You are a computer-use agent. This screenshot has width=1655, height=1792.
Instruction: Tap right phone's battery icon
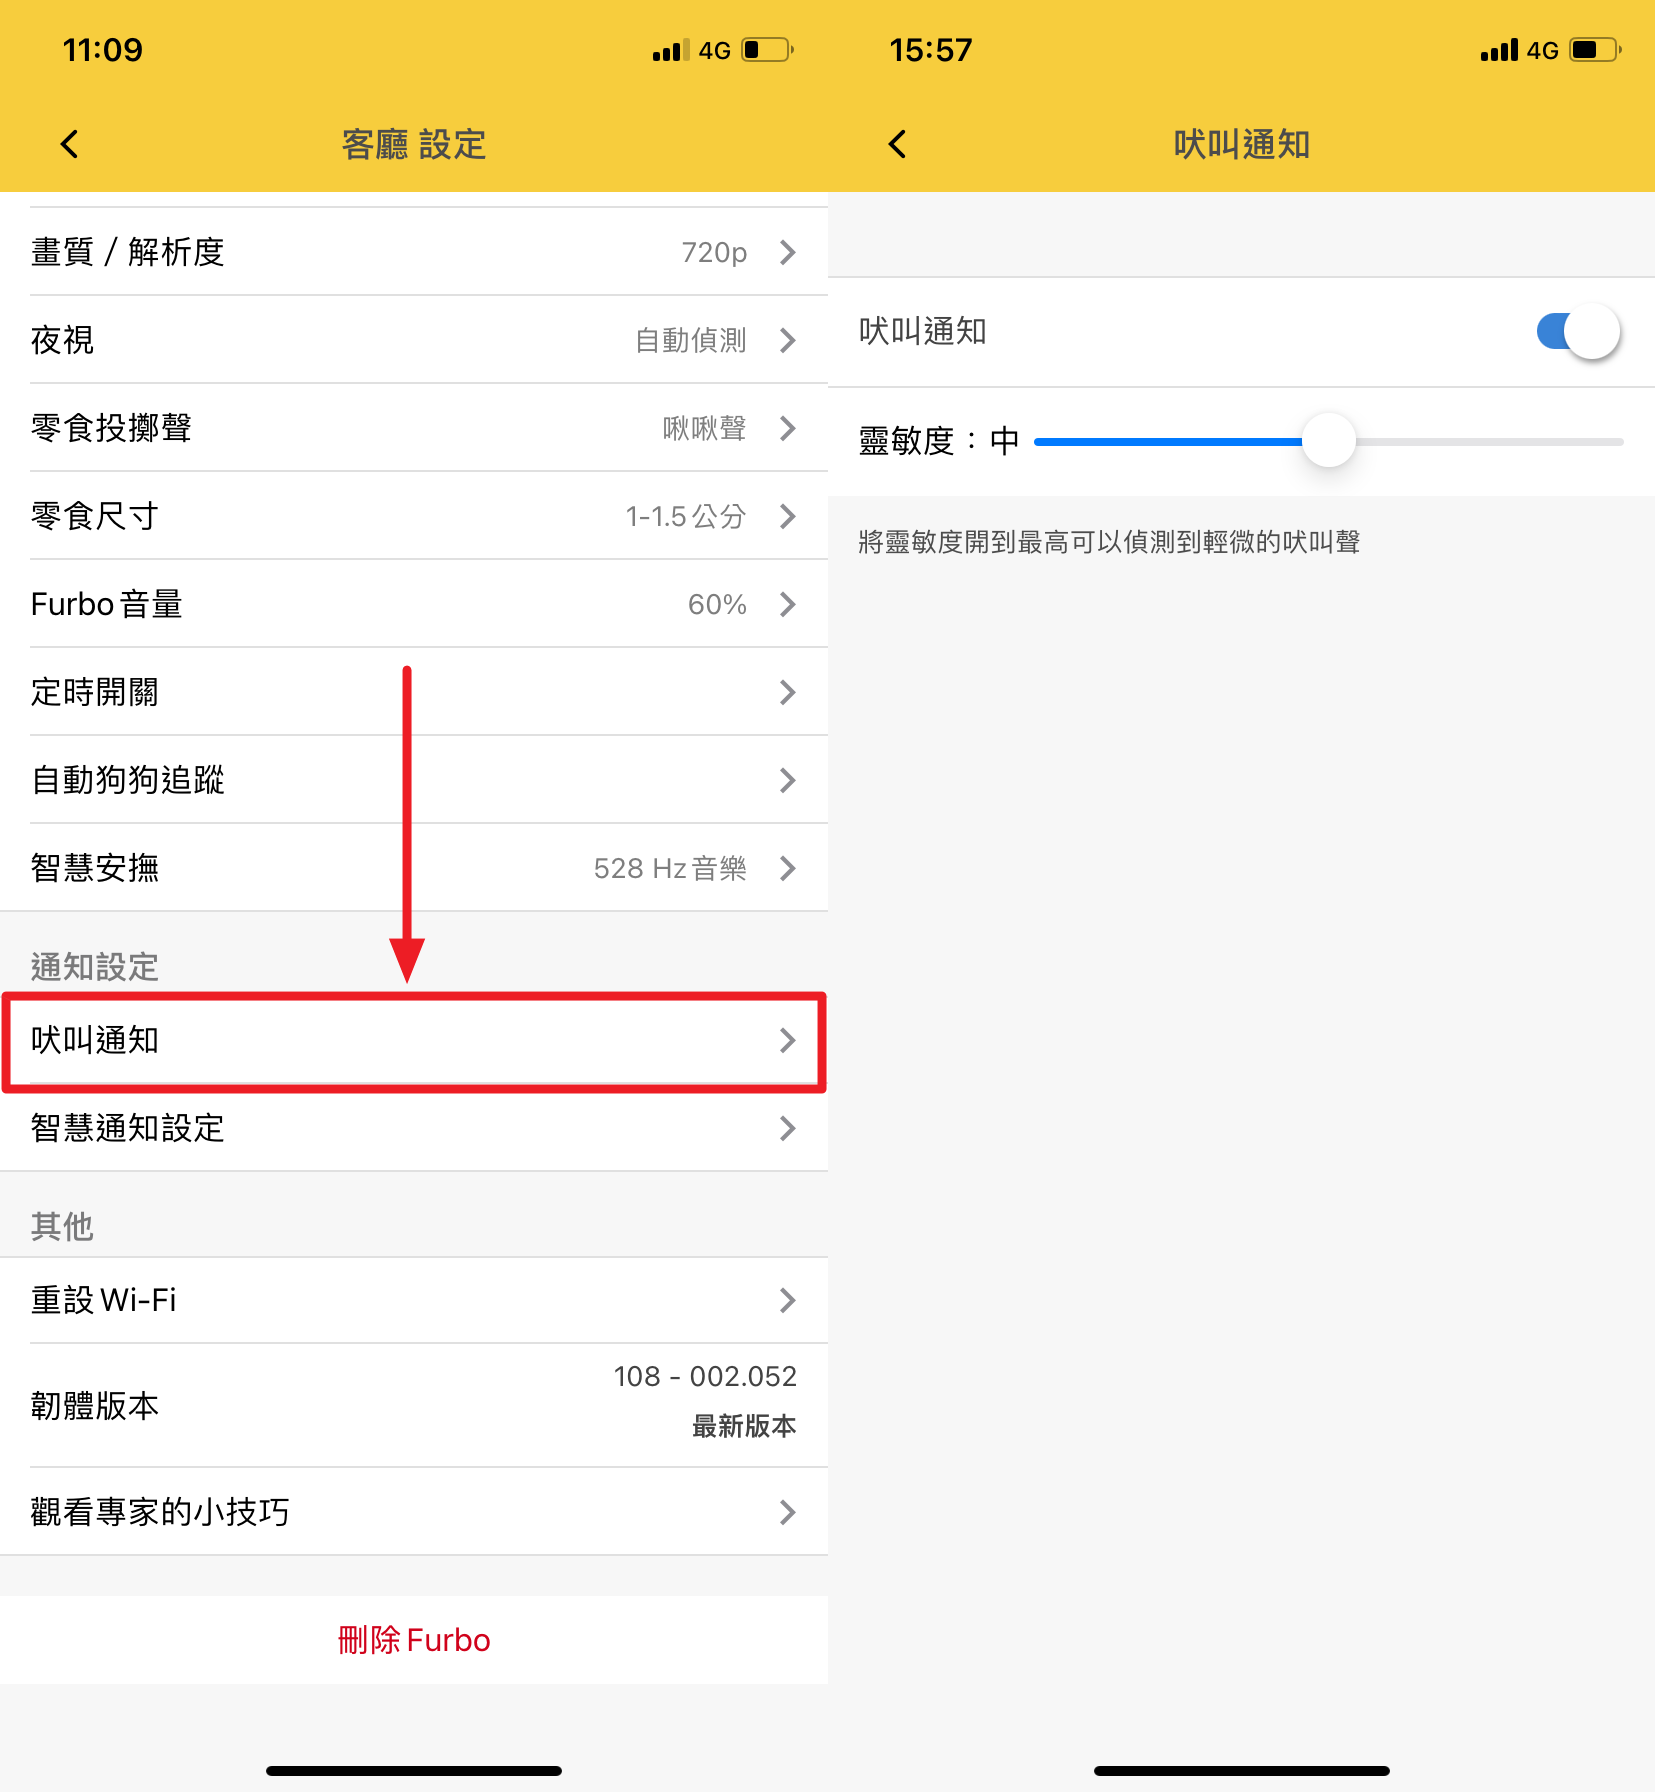coord(1595,50)
